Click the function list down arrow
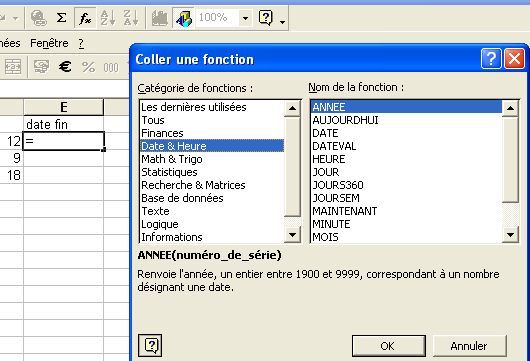This screenshot has height=361, width=530. point(510,235)
